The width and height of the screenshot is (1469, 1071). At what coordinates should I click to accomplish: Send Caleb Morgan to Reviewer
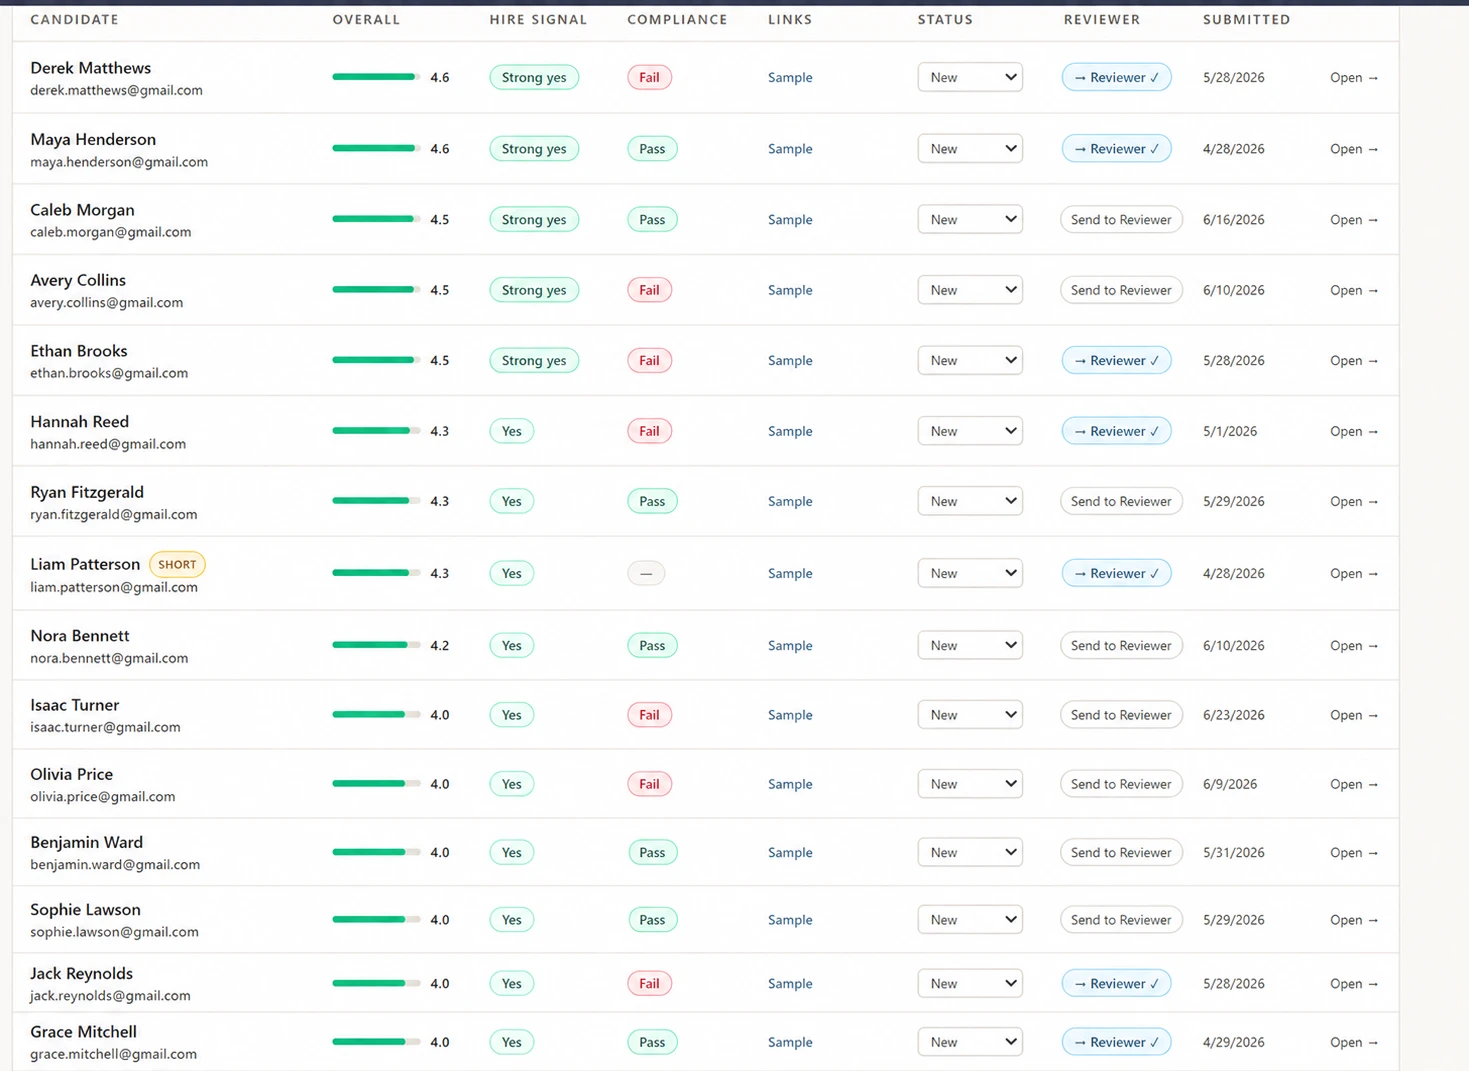1121,219
